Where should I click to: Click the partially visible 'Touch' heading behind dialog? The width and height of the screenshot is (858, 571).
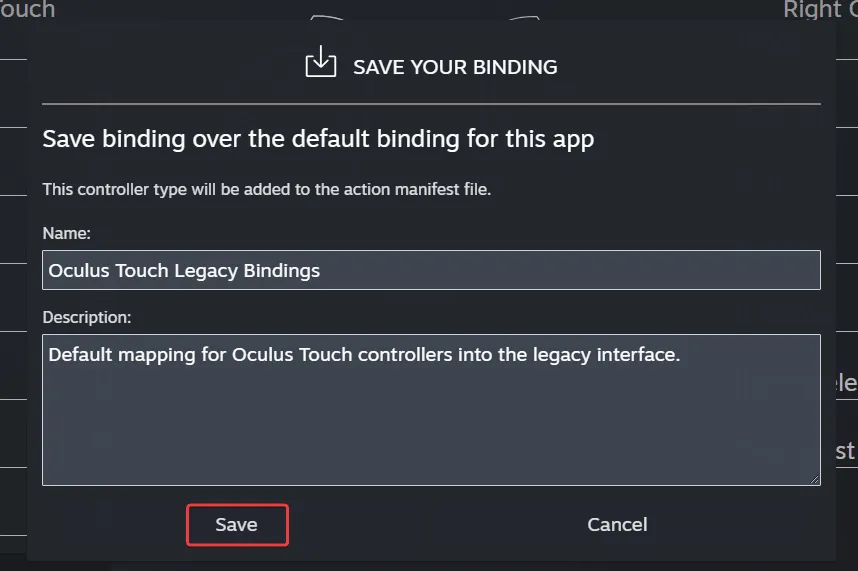point(27,10)
